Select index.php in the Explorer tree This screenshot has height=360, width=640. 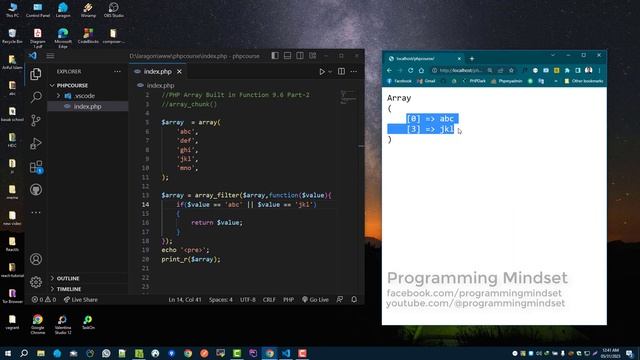[x=87, y=107]
